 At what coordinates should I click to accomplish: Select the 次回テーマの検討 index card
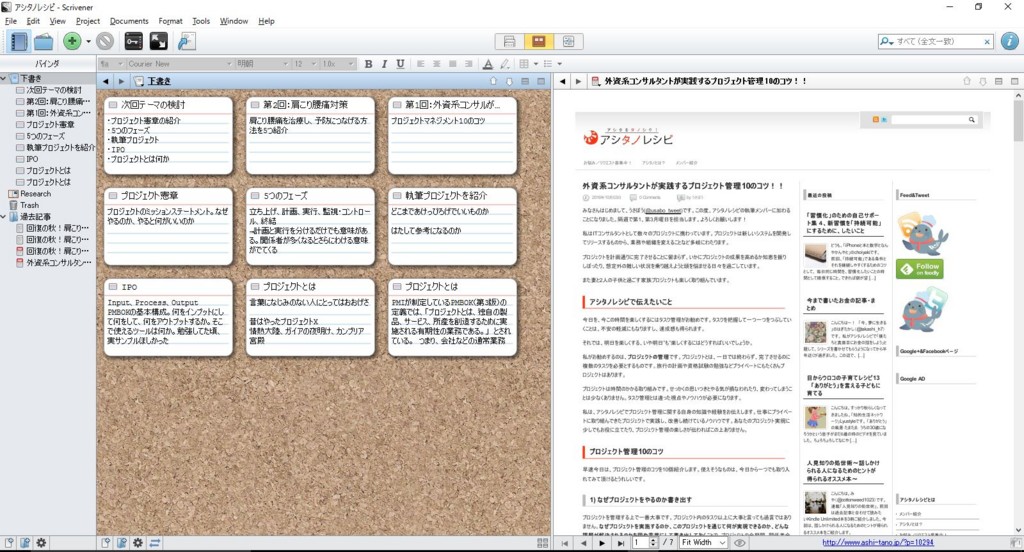[x=168, y=136]
